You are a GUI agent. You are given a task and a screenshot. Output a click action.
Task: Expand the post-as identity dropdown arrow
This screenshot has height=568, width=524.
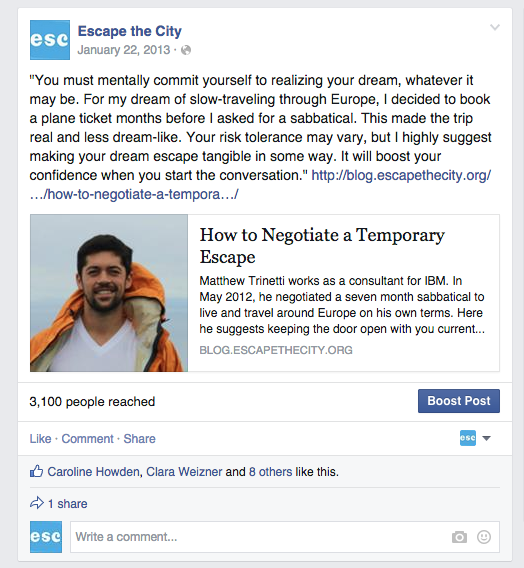(x=487, y=438)
